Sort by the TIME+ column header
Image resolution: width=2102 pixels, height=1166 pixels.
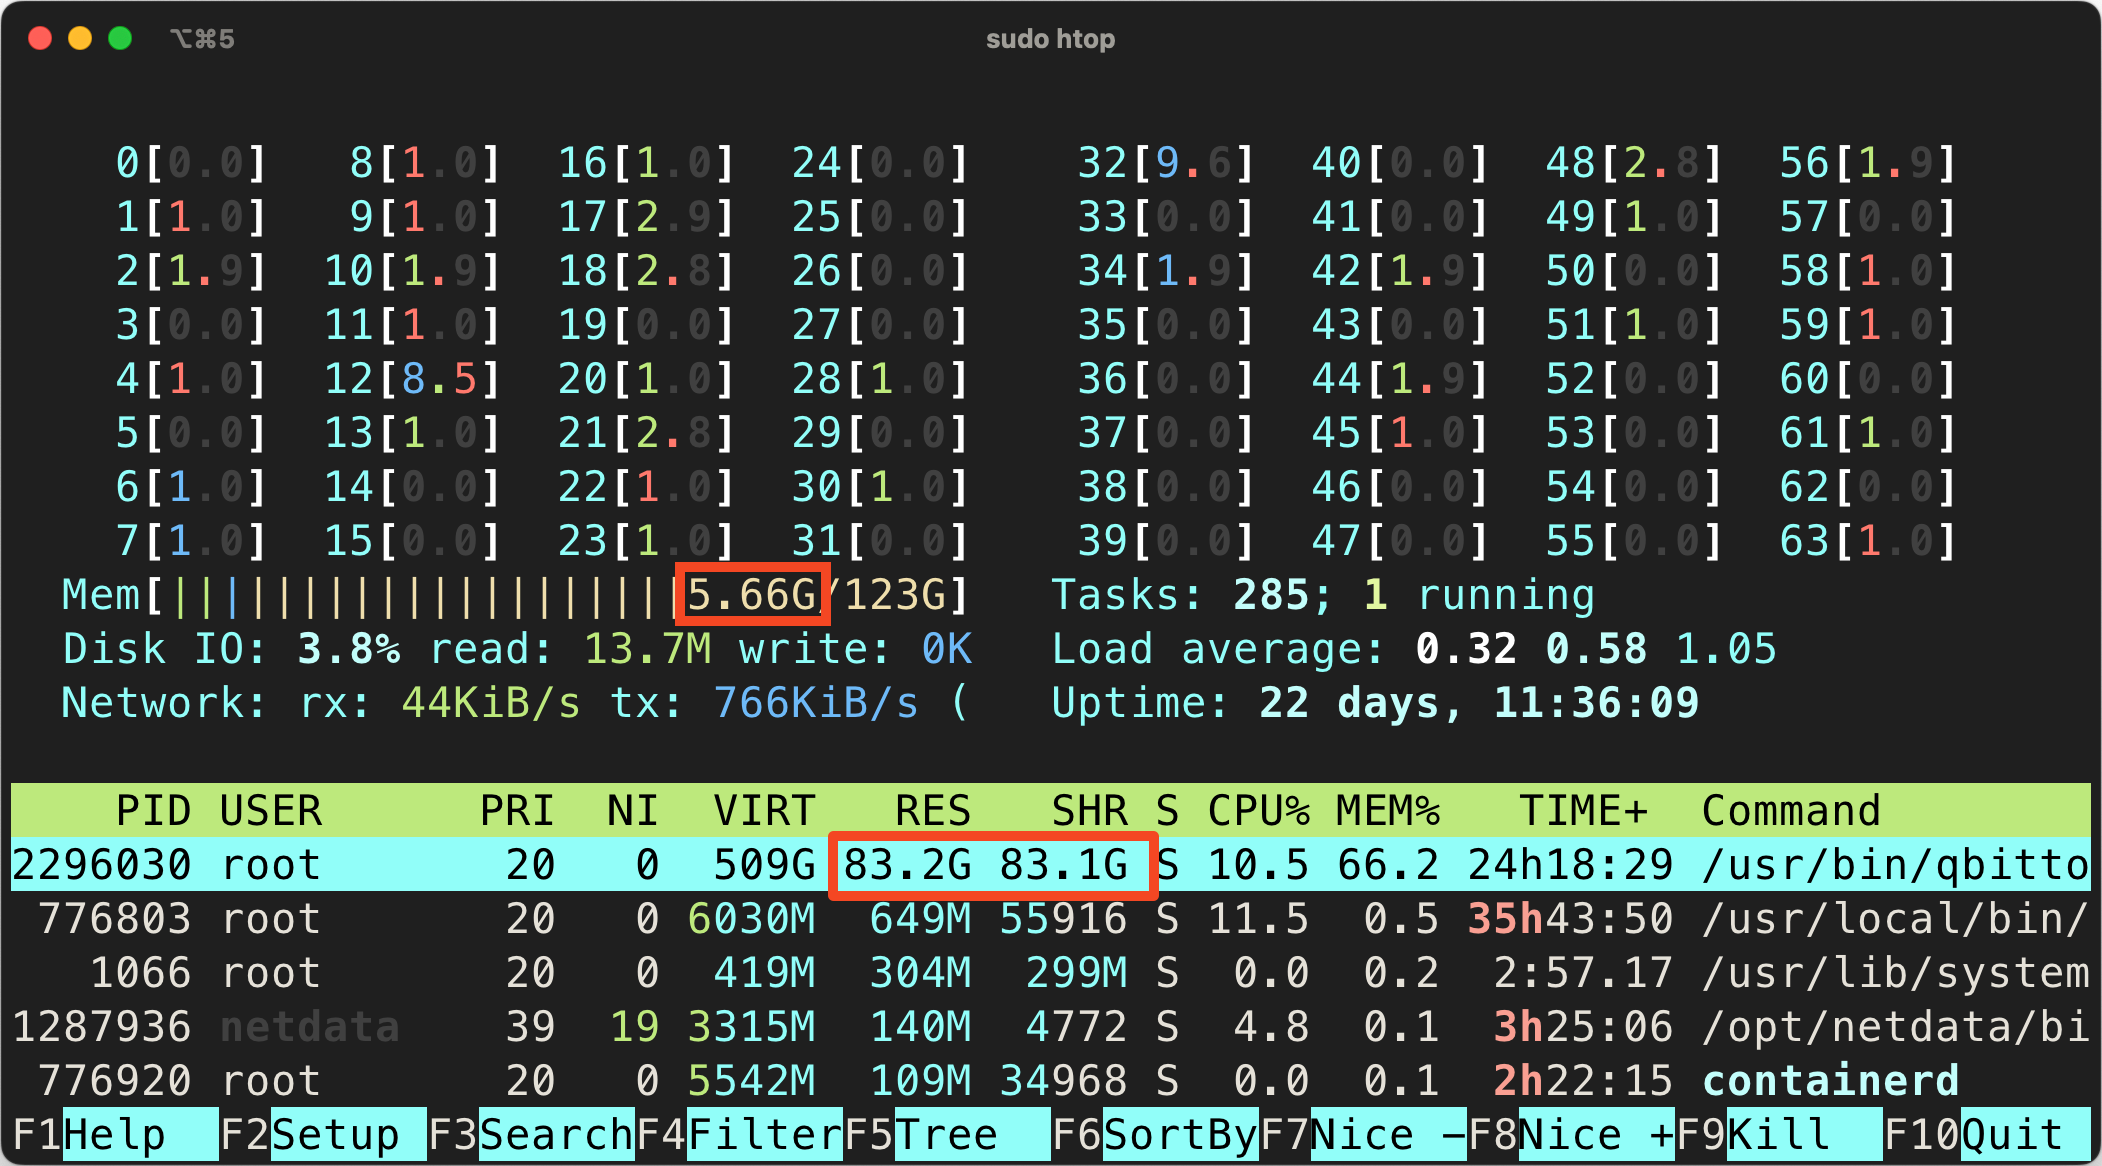(1584, 811)
